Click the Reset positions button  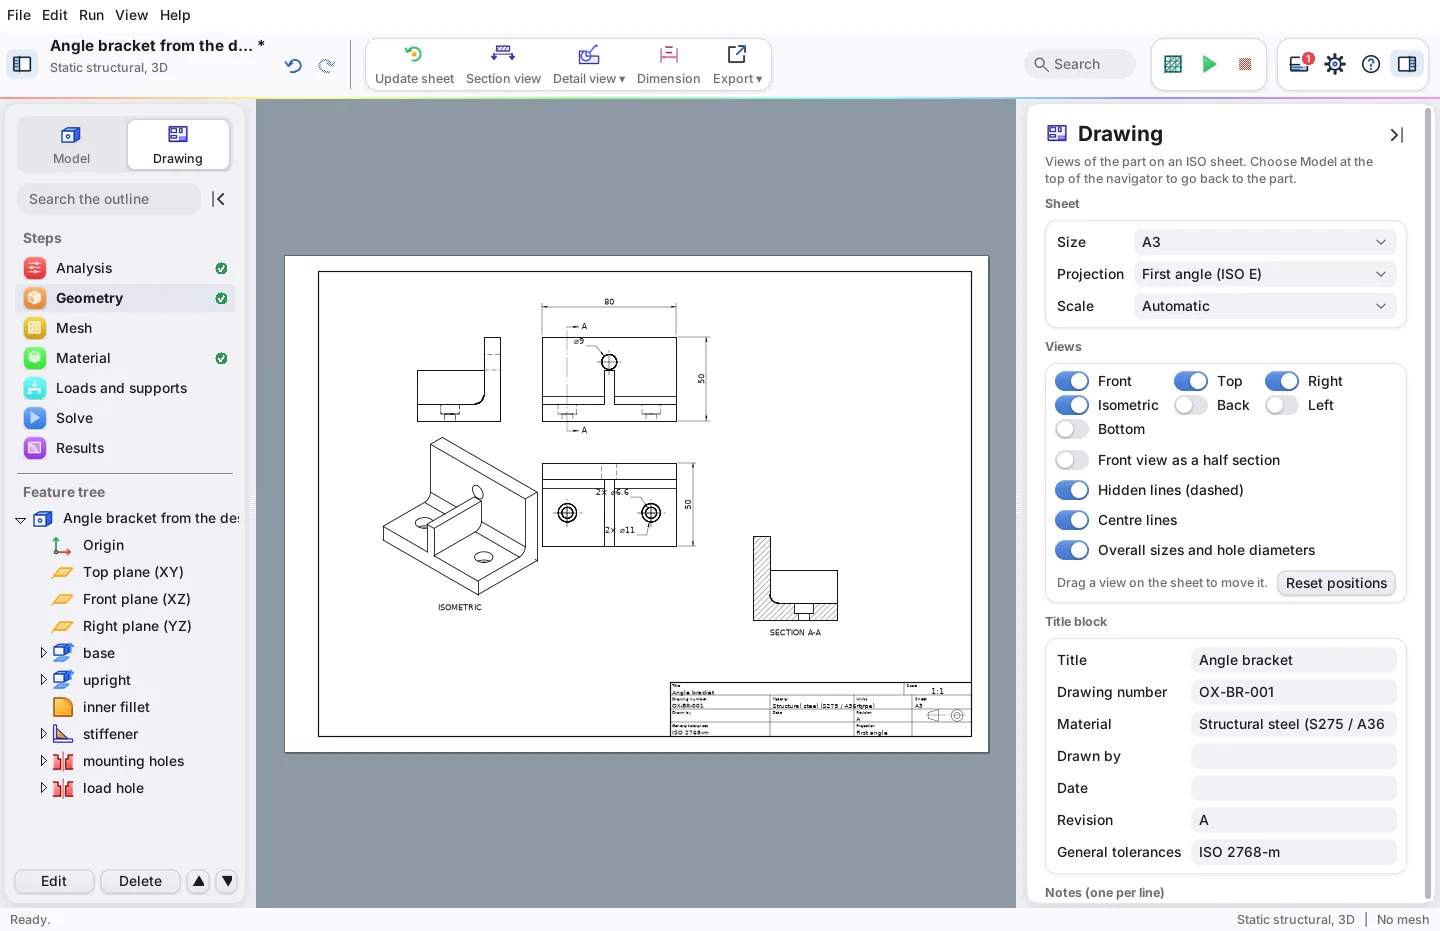tap(1336, 583)
